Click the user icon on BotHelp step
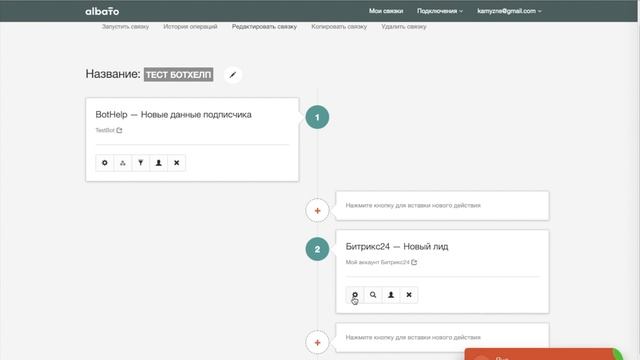Image resolution: width=640 pixels, height=360 pixels. pos(159,163)
